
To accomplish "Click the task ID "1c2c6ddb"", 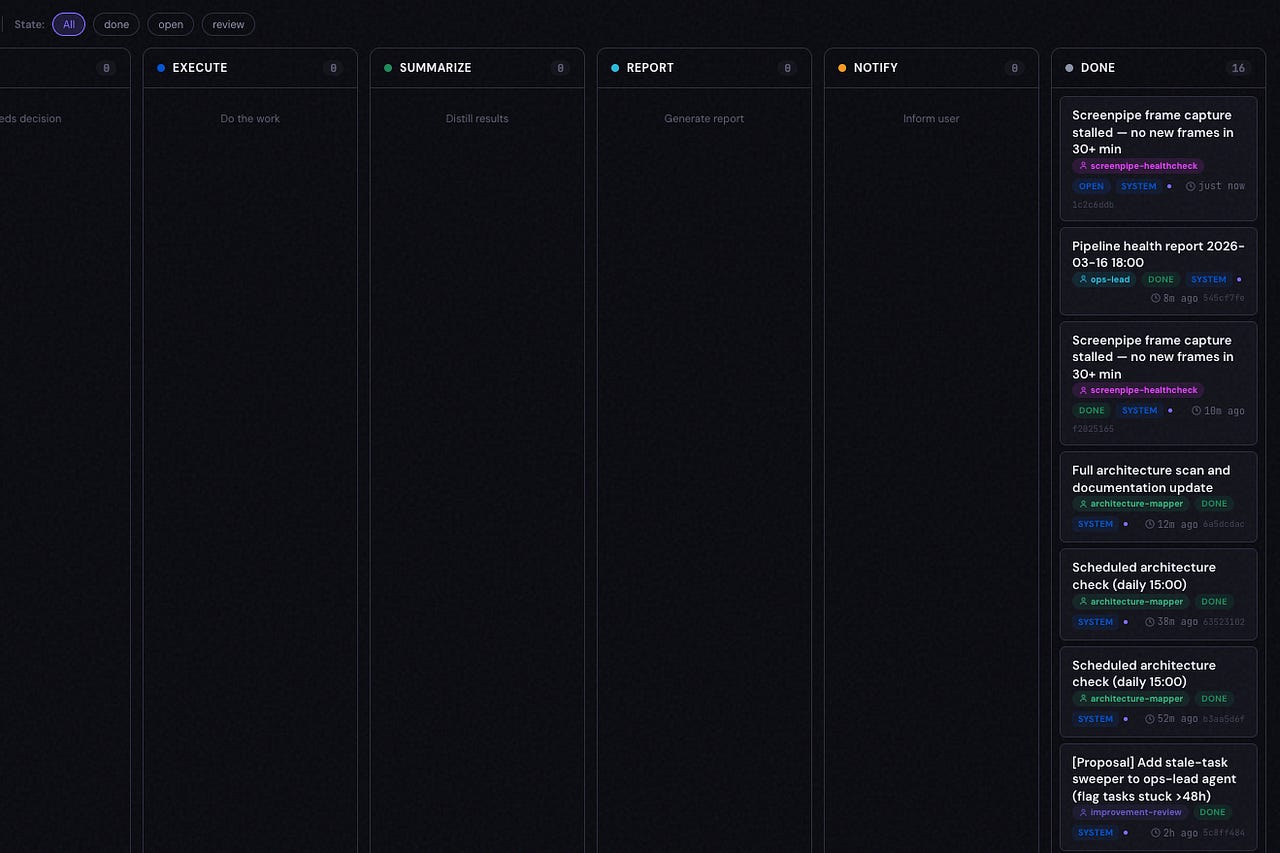I will tap(1093, 205).
